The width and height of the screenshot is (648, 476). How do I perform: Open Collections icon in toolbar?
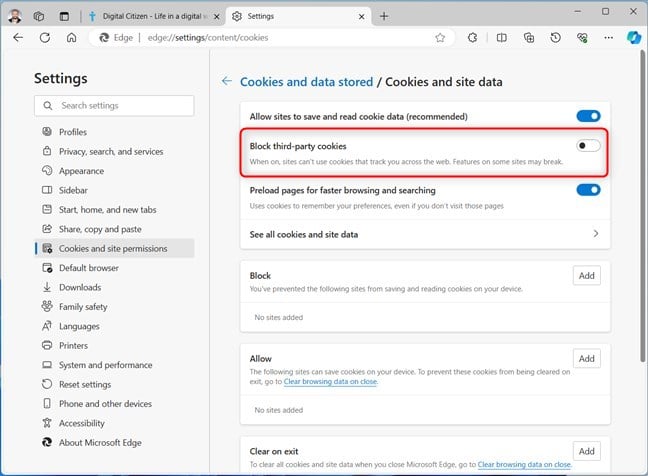point(529,38)
